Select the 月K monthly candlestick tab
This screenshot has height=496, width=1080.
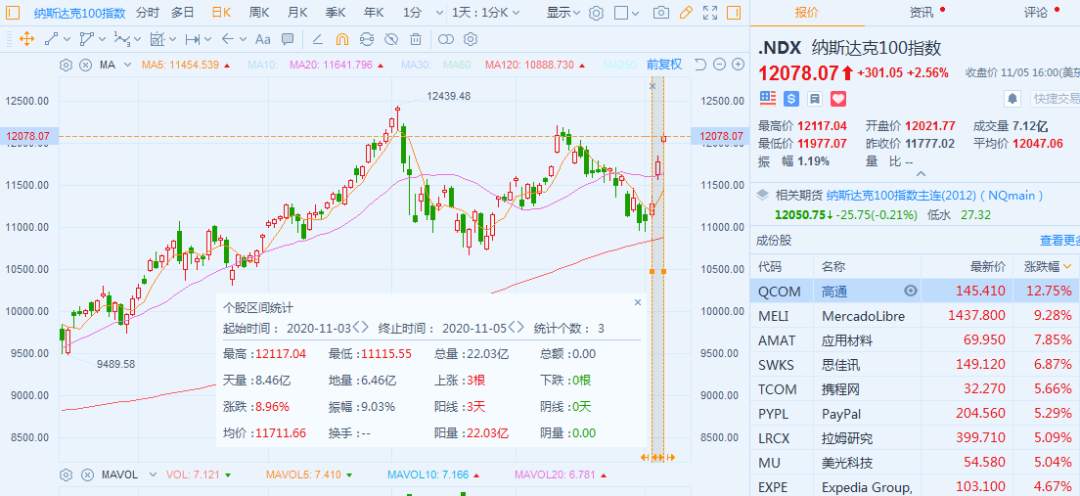[298, 12]
